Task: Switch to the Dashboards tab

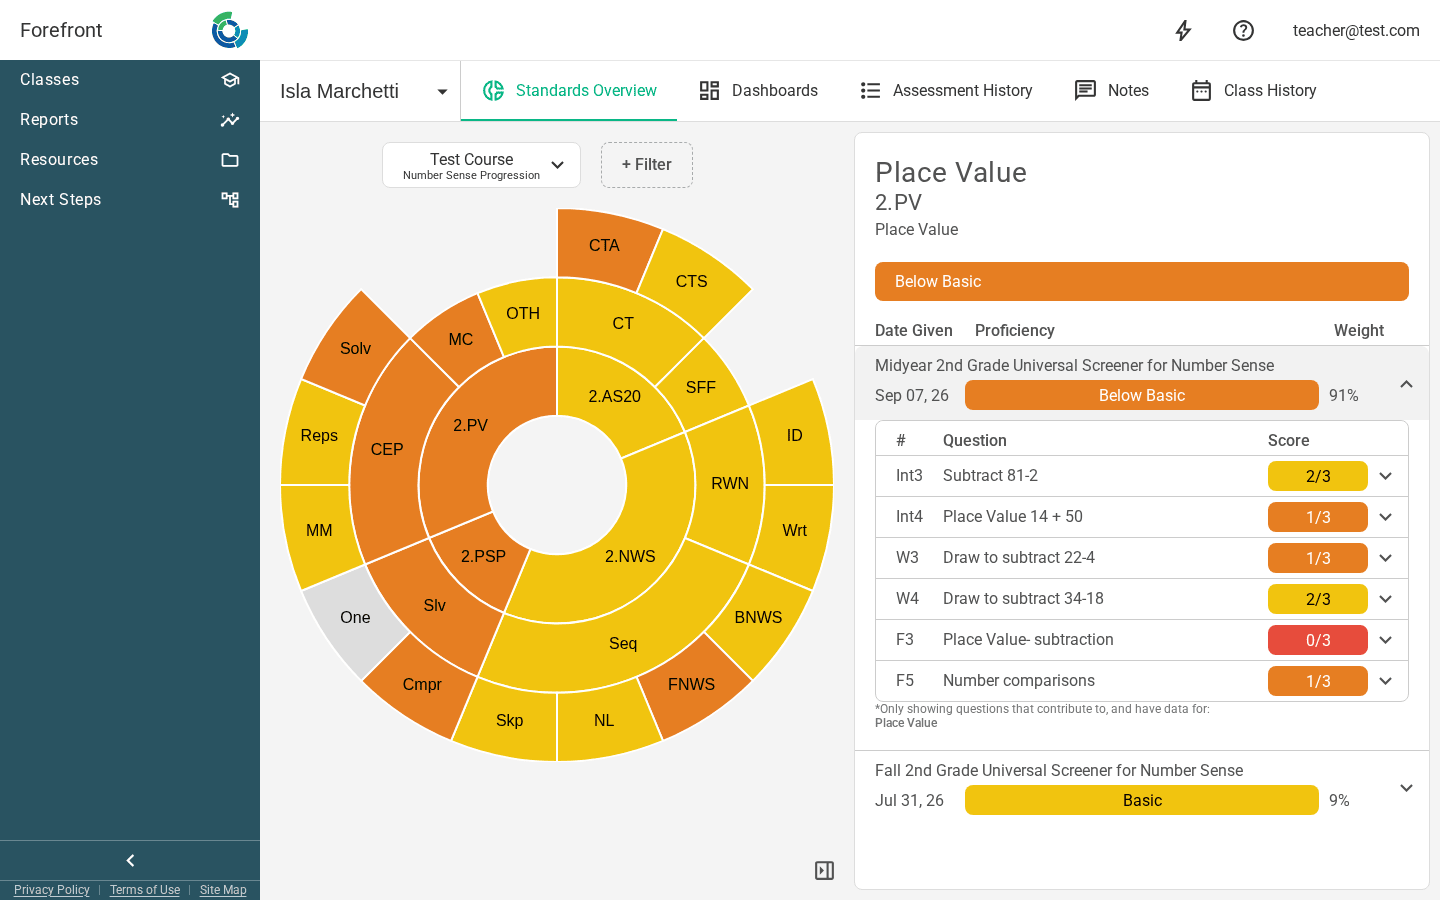Action: (758, 91)
